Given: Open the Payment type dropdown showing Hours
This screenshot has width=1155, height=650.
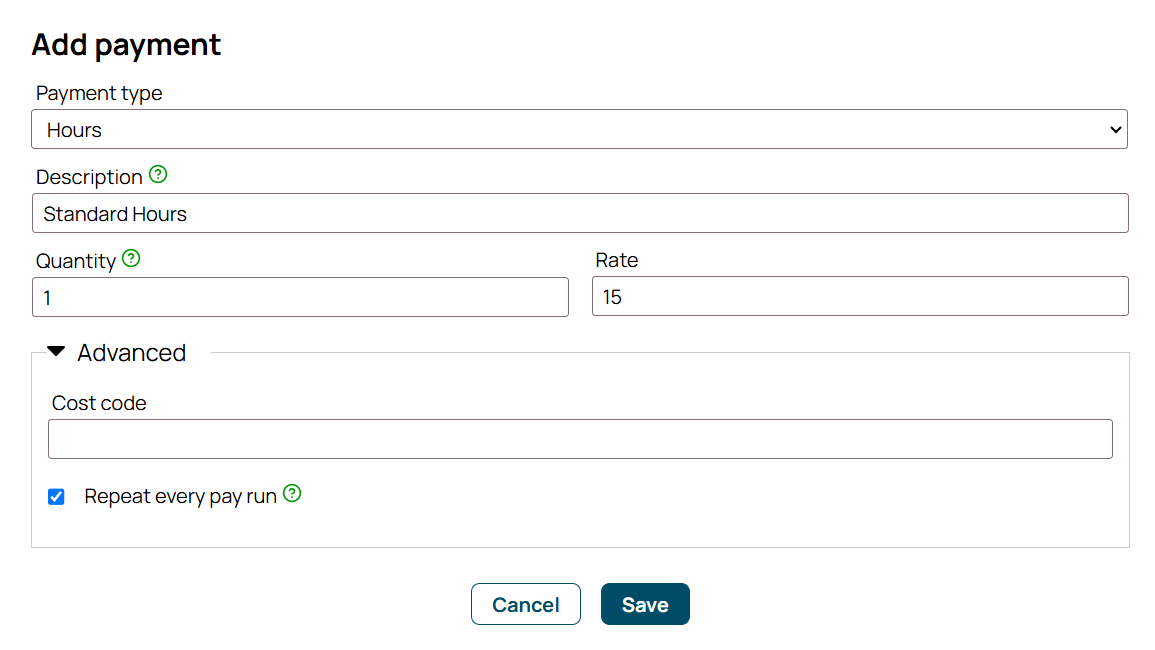Looking at the screenshot, I should coord(579,130).
